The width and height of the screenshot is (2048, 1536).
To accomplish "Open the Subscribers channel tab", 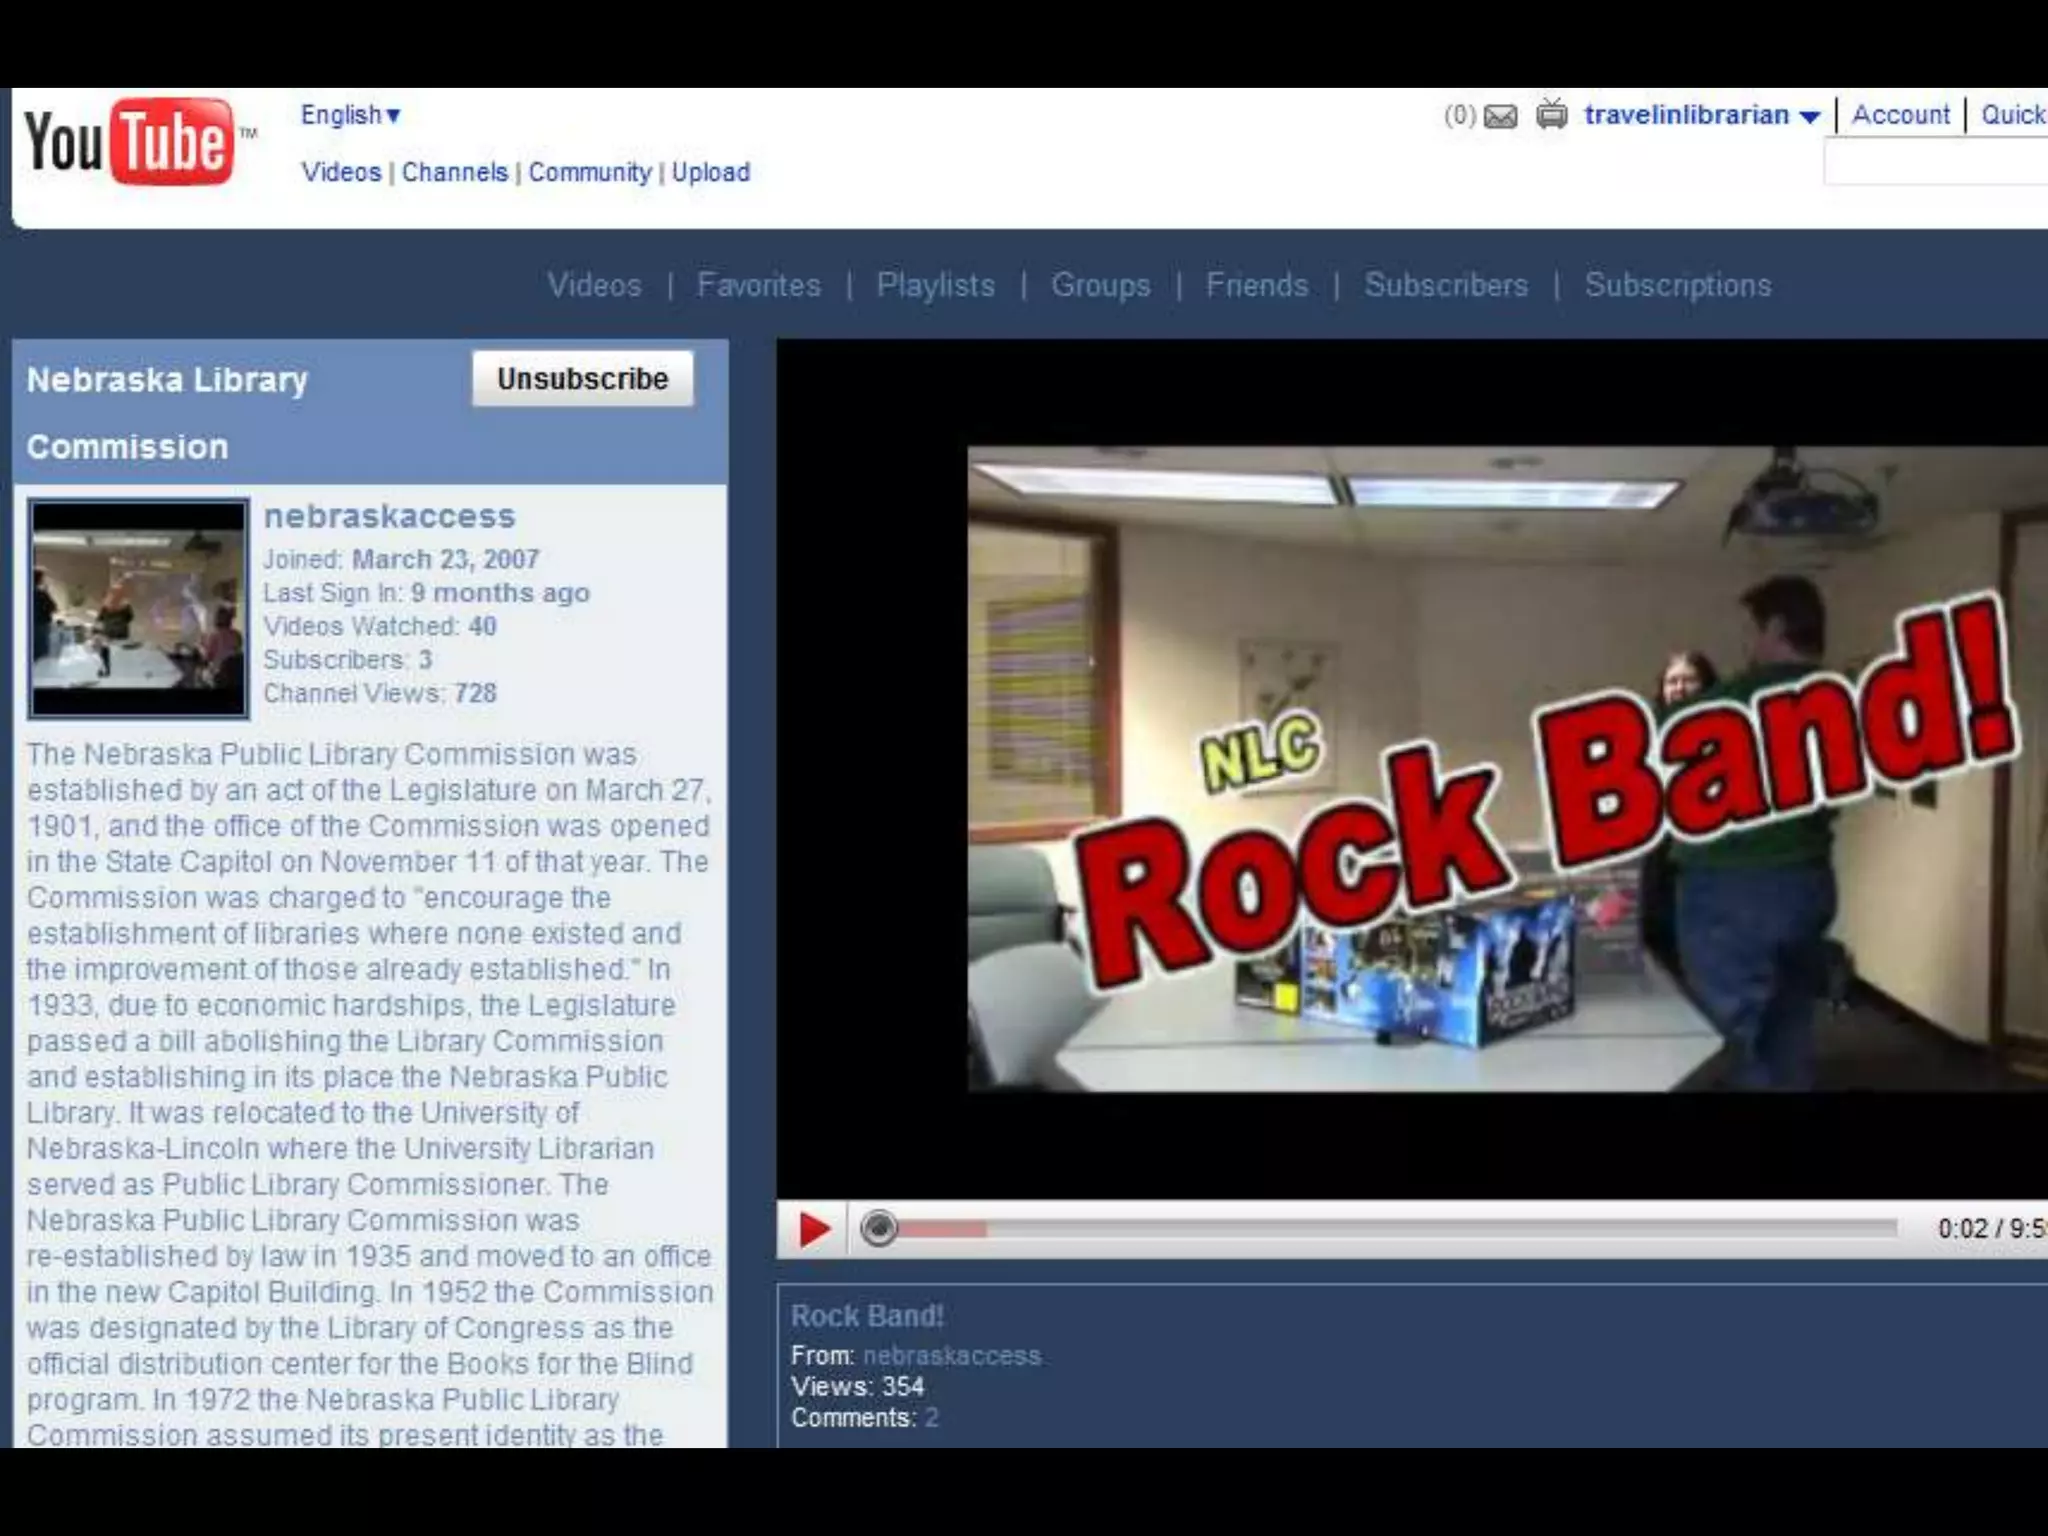I will (1446, 285).
